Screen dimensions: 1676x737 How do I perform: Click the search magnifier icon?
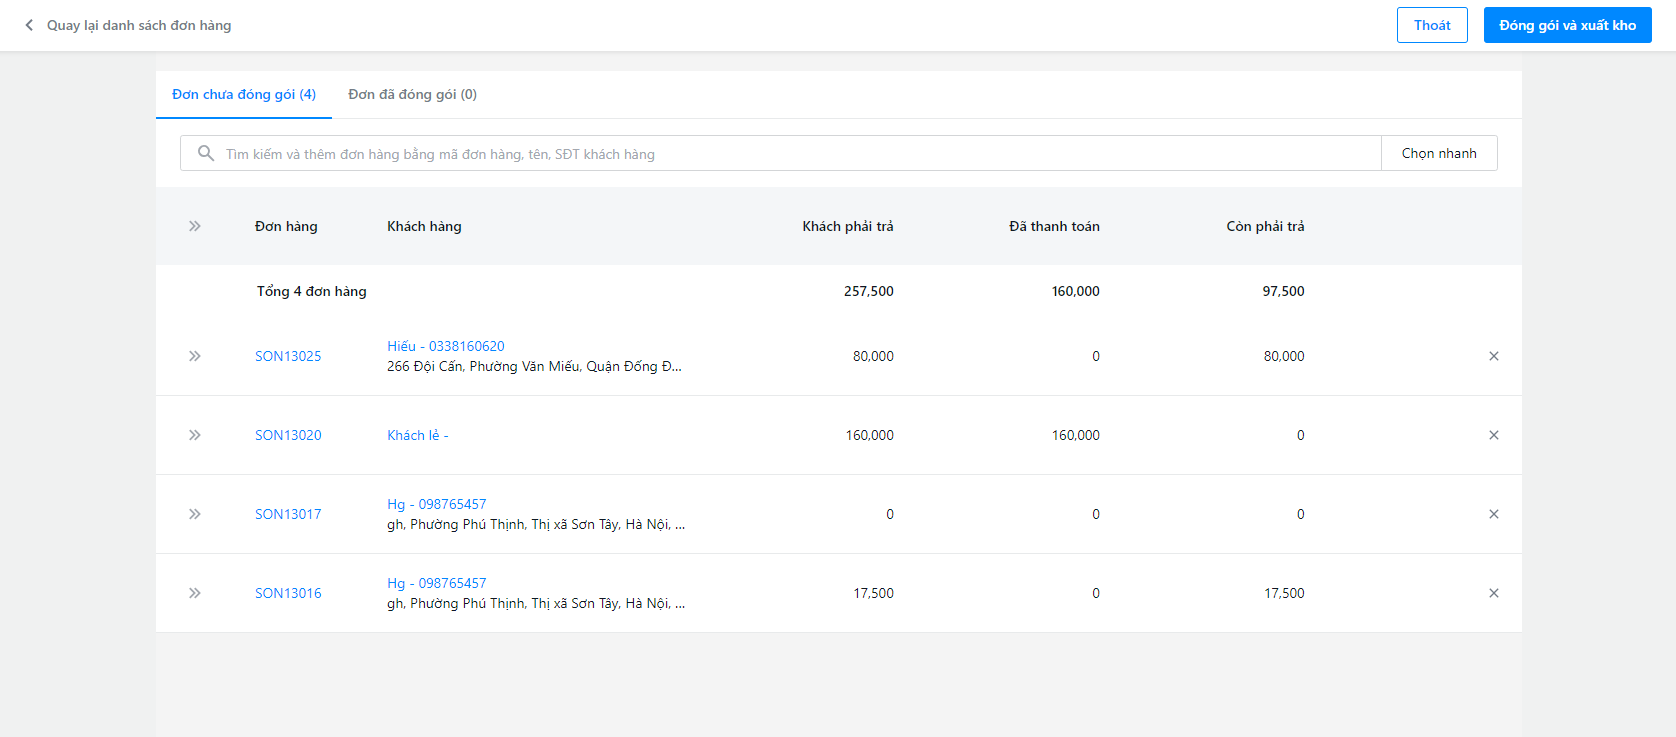tap(206, 153)
